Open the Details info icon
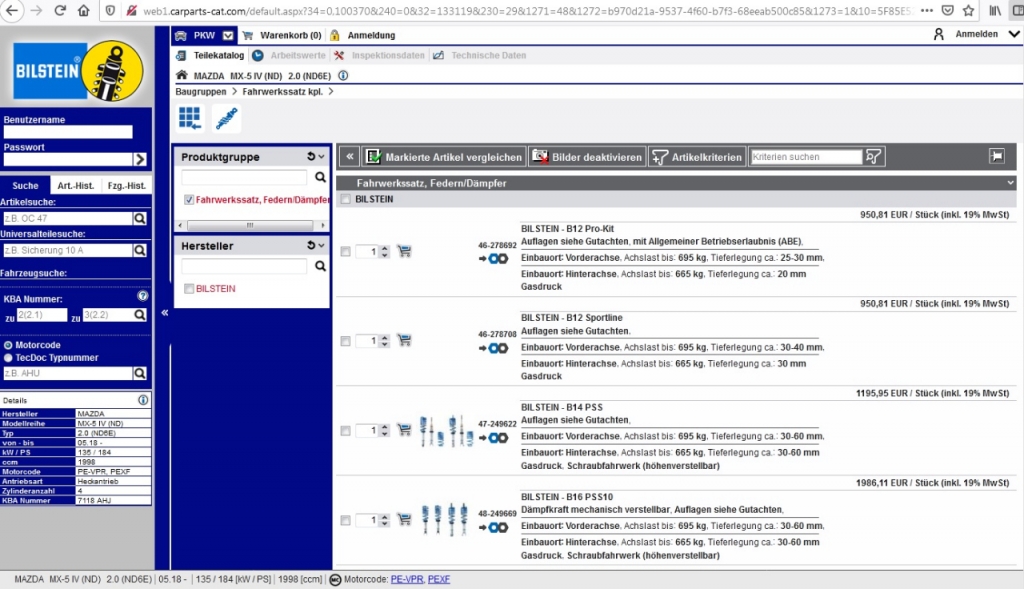Image resolution: width=1024 pixels, height=589 pixels. tap(143, 400)
